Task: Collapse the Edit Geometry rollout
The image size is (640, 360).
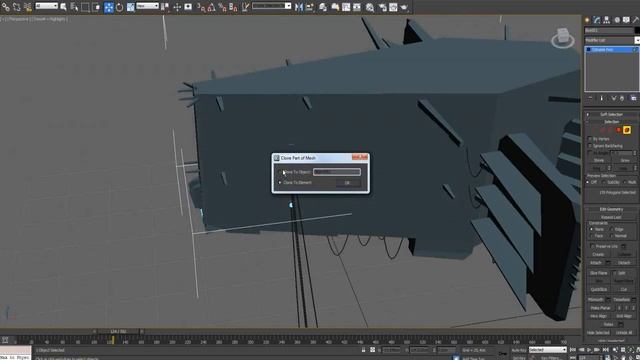Action: click(611, 209)
